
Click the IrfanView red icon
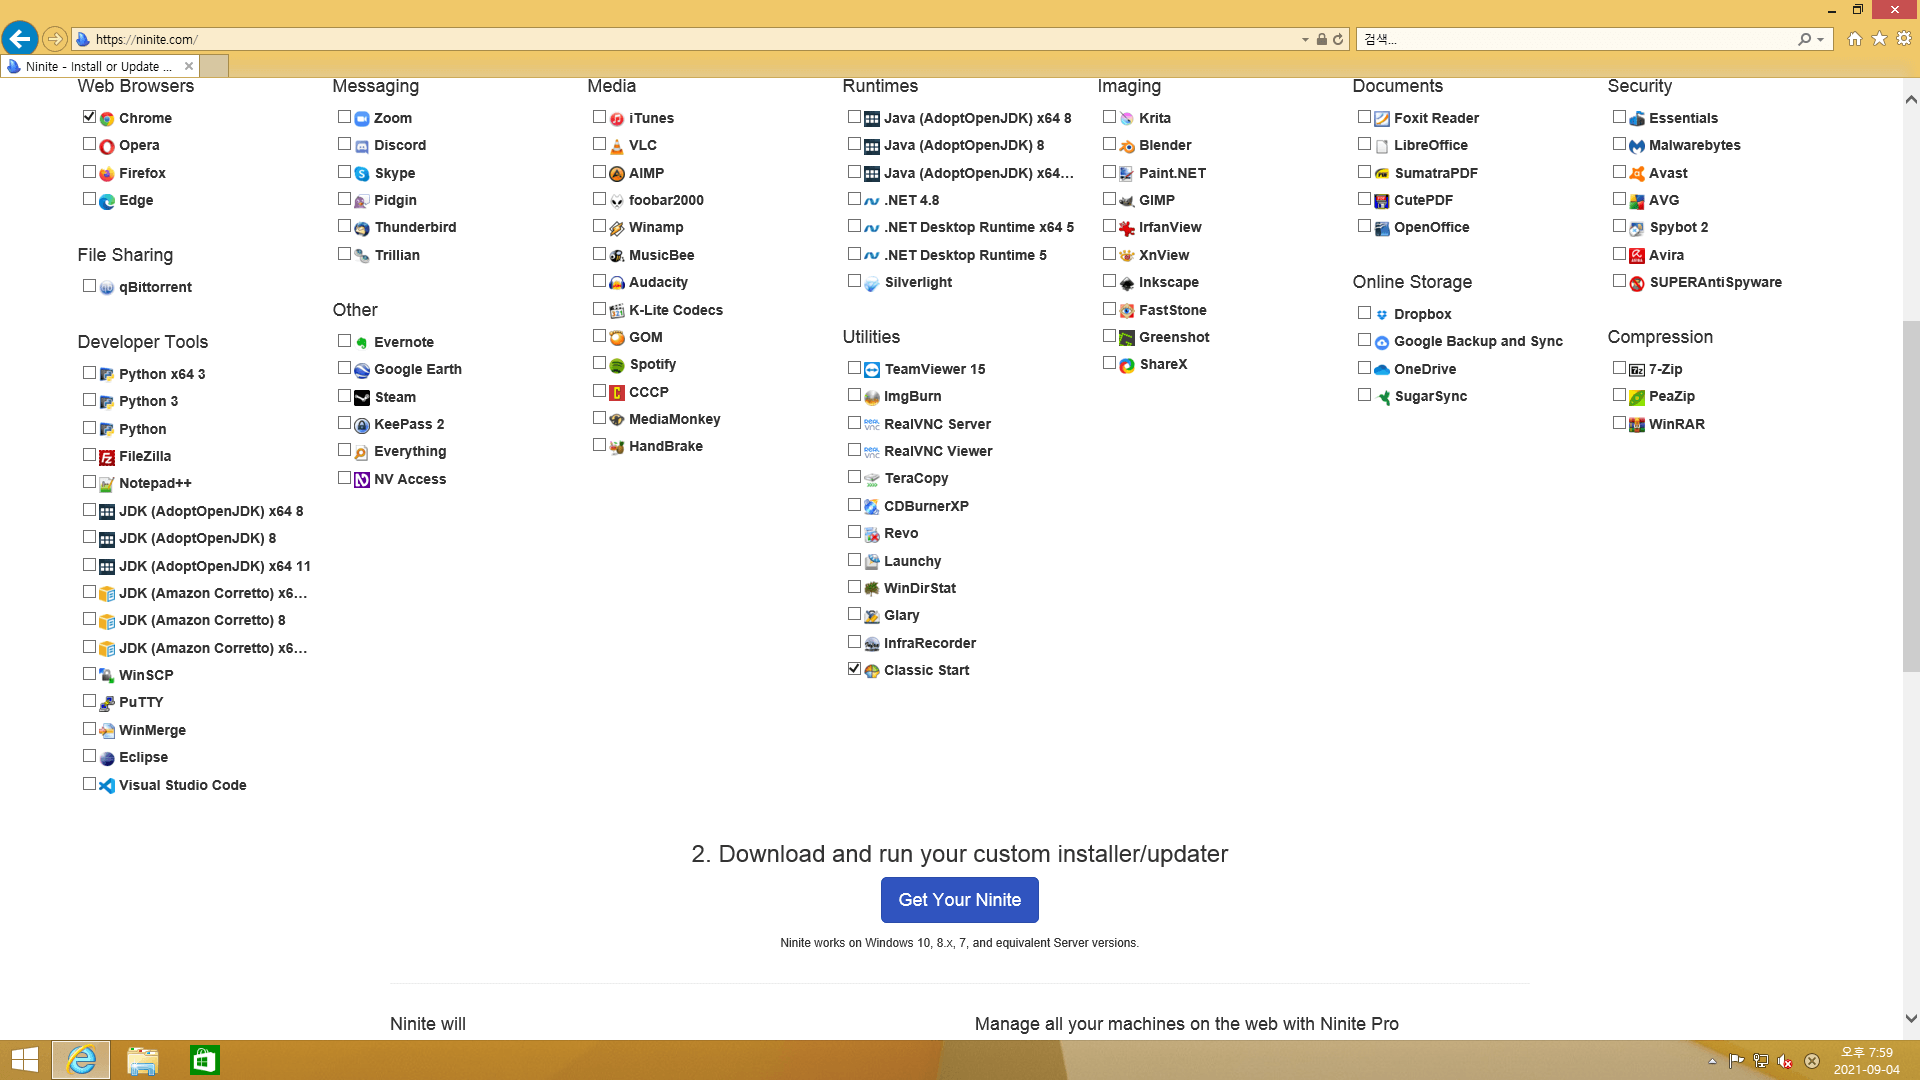pos(1127,228)
